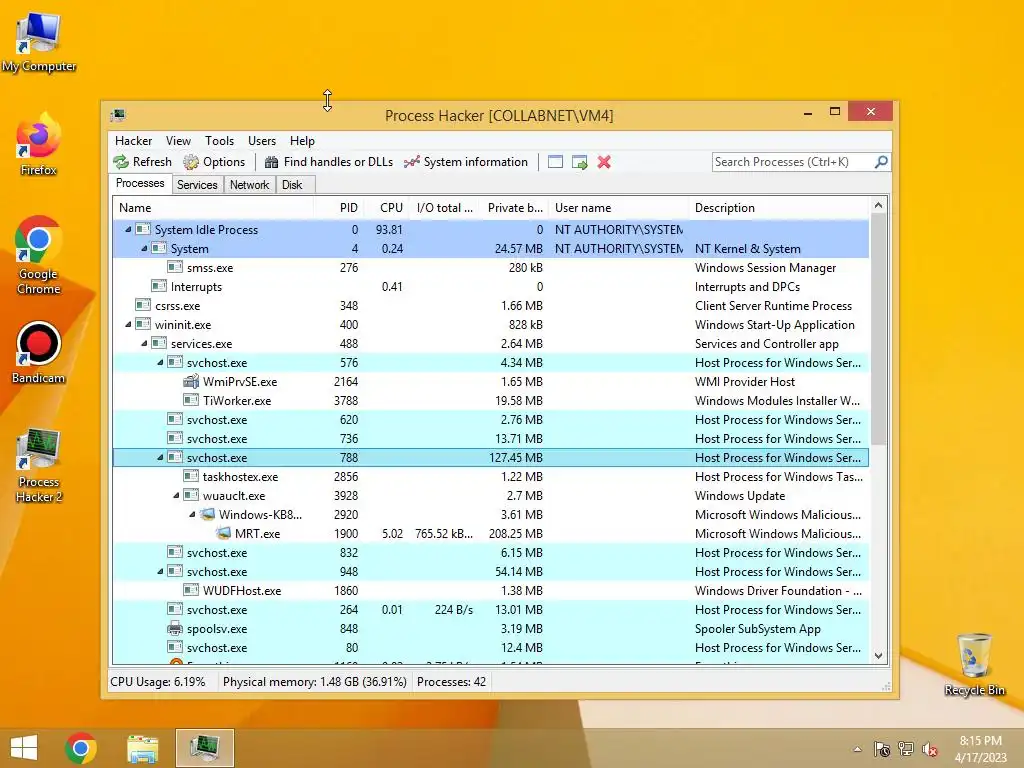Click the spoolsv.exe printer icon
Image resolution: width=1024 pixels, height=768 pixels.
175,628
